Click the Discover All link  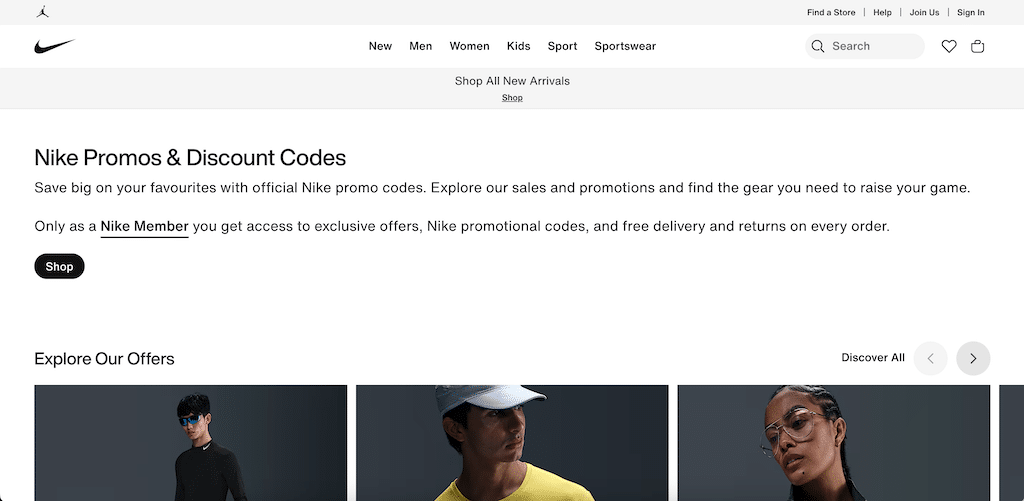873,358
